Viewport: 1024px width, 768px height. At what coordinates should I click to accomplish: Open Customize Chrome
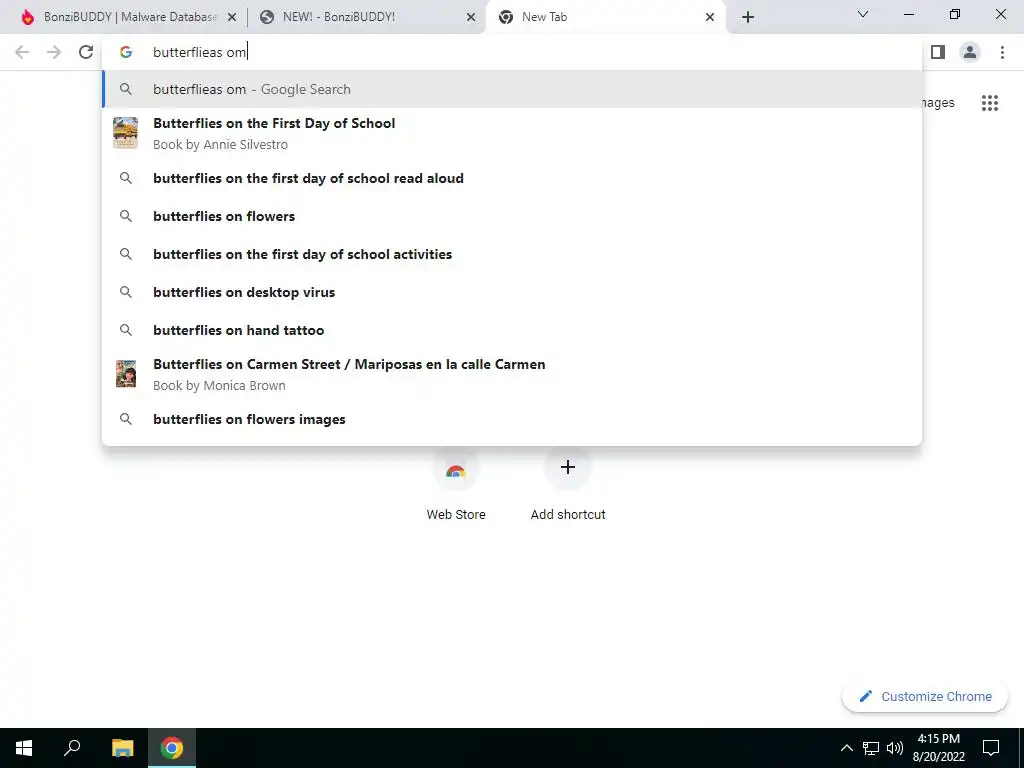925,696
